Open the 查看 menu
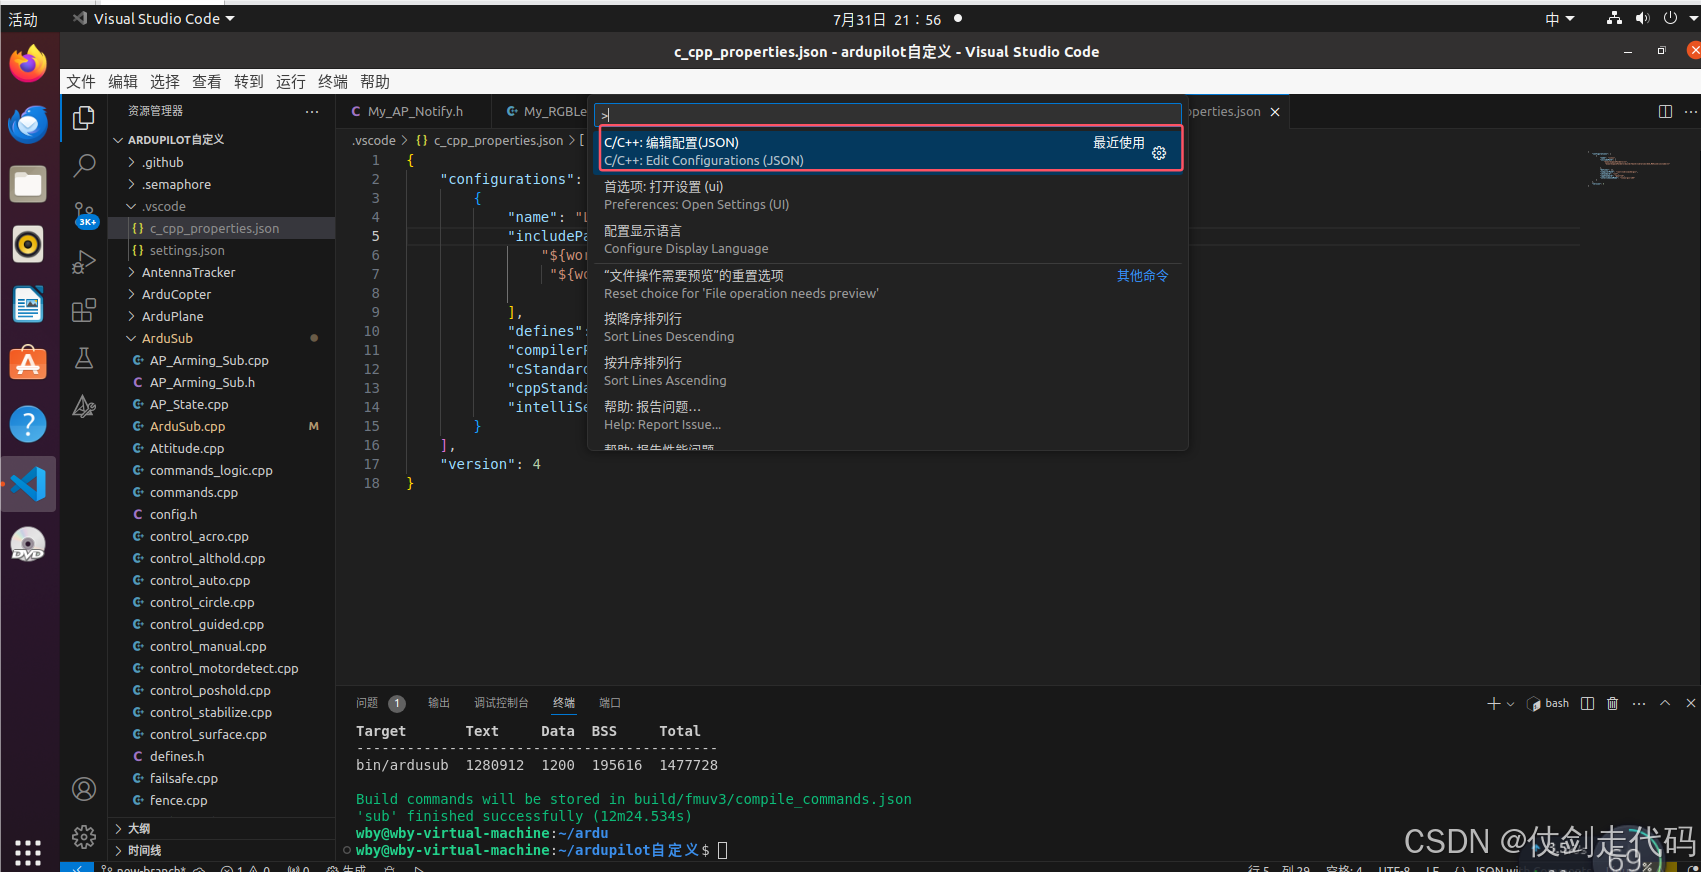The width and height of the screenshot is (1701, 872). tap(207, 82)
